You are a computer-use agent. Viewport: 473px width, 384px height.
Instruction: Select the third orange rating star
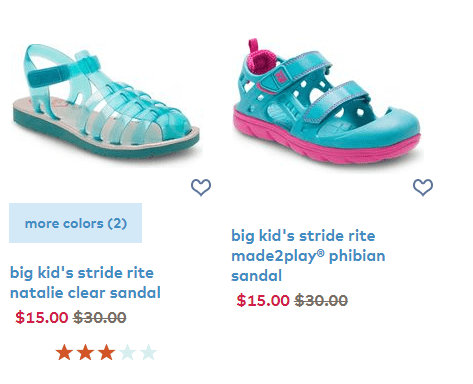click(x=106, y=352)
